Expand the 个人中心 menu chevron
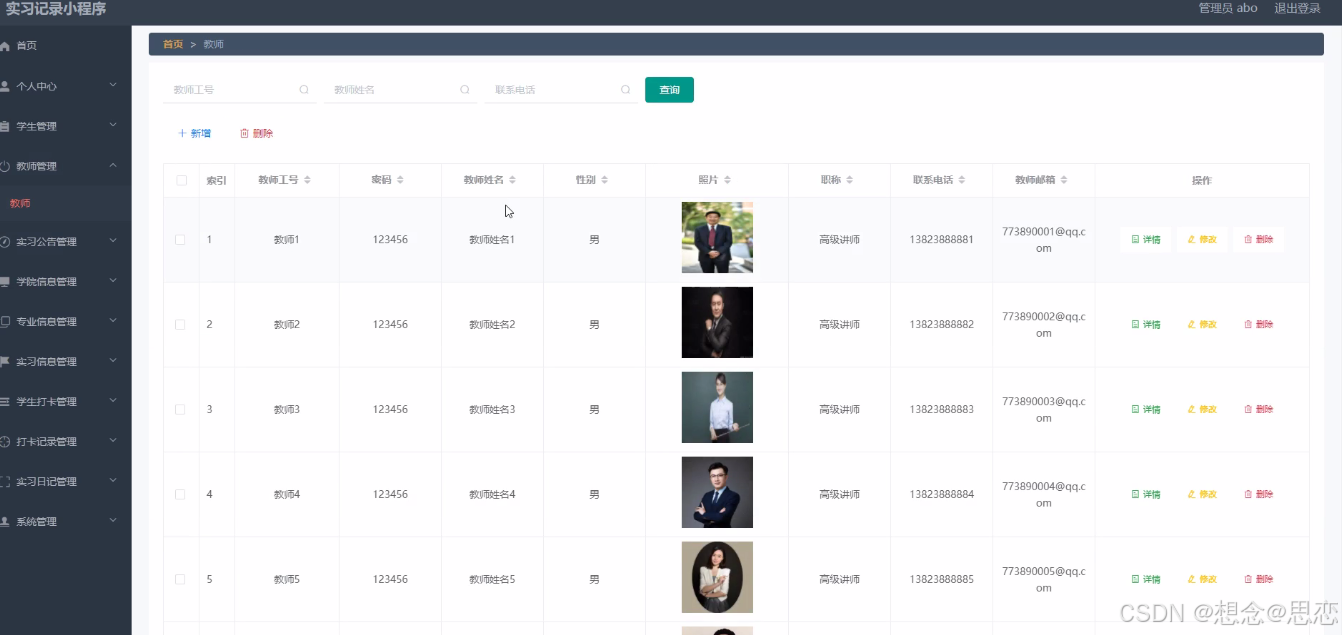The width and height of the screenshot is (1342, 635). coord(113,85)
